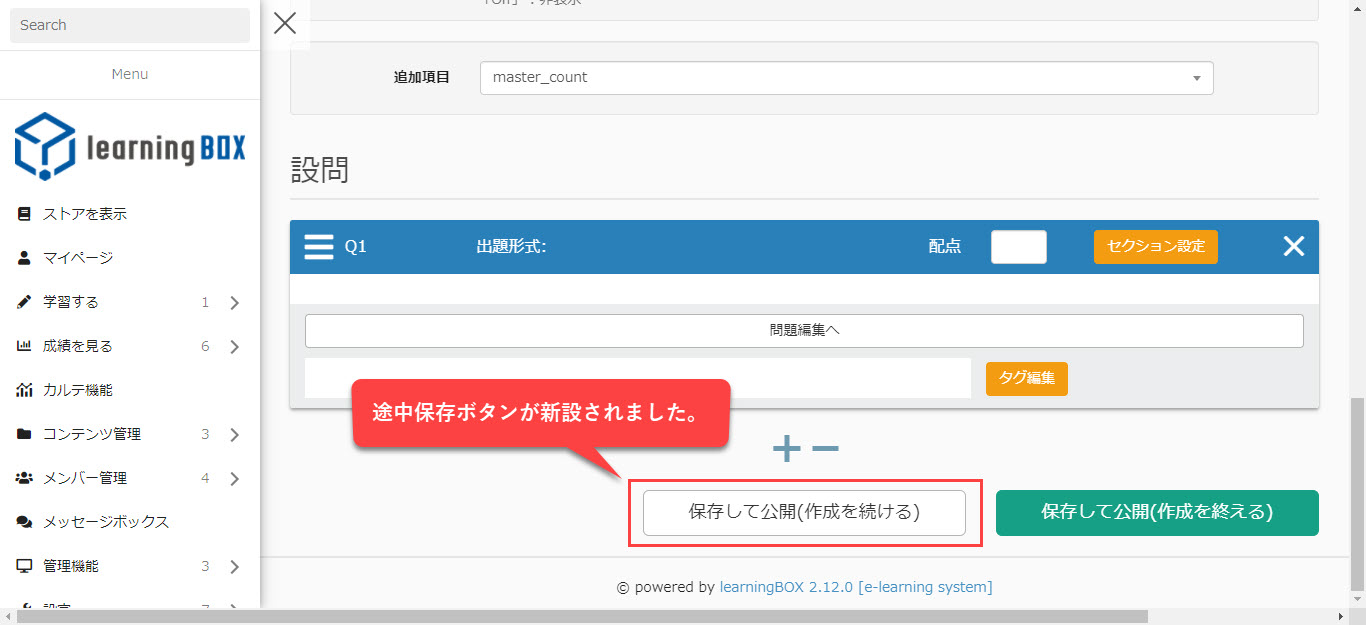Add a question with the plus icon
1366x625 pixels.
[x=787, y=450]
